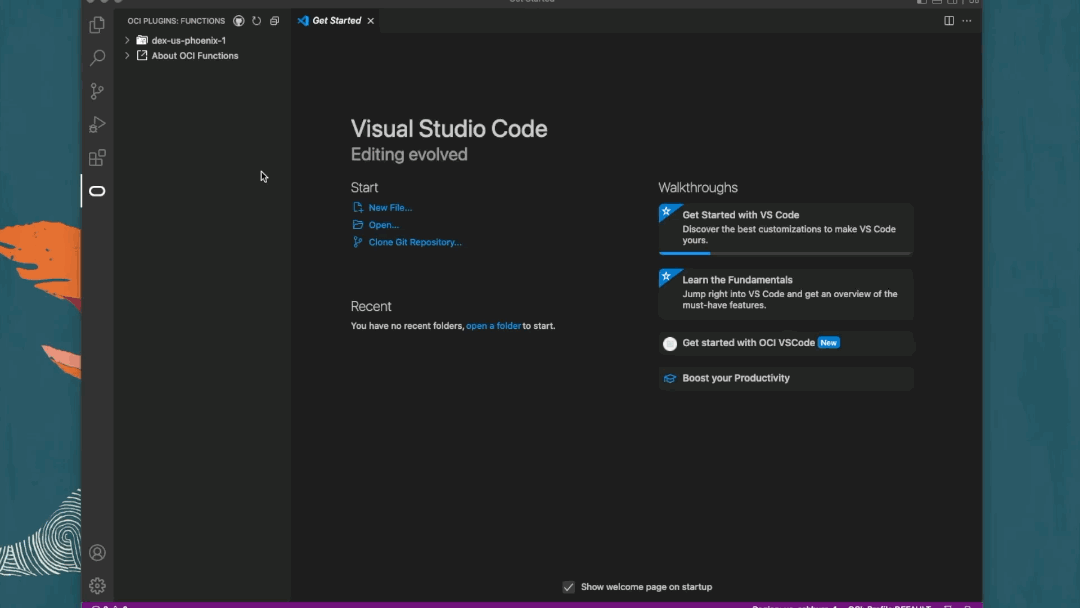Toggle Show welcome page on startup
Image resolution: width=1080 pixels, height=608 pixels.
pos(568,587)
